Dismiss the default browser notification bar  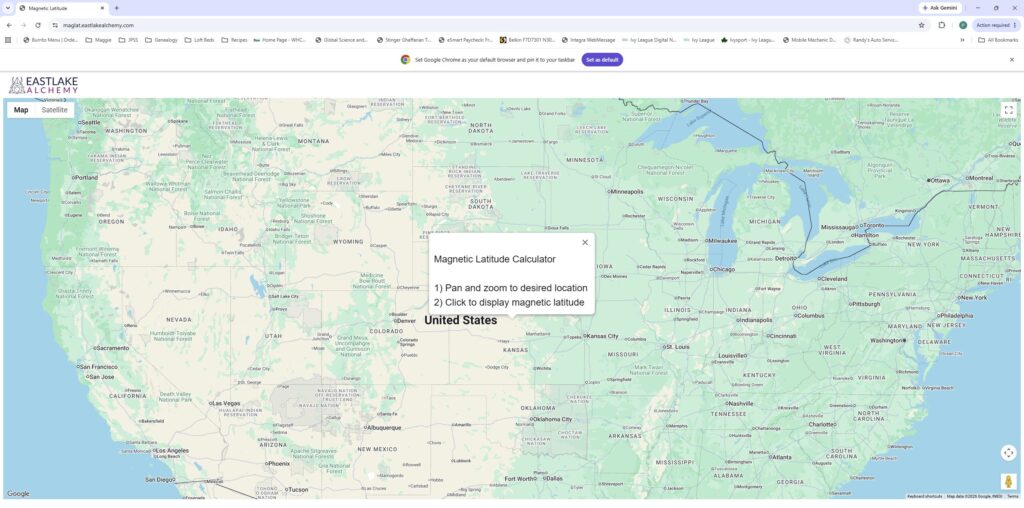[1012, 59]
